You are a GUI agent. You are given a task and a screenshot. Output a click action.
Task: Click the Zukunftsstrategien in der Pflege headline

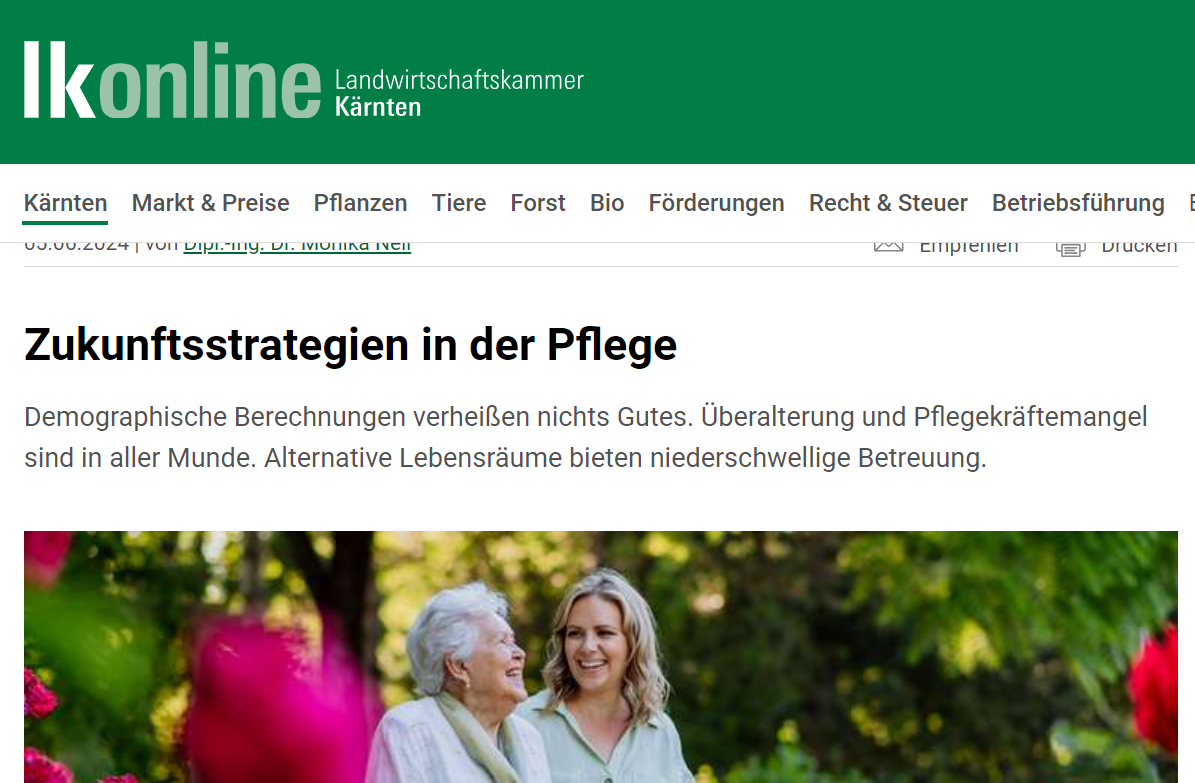(351, 345)
